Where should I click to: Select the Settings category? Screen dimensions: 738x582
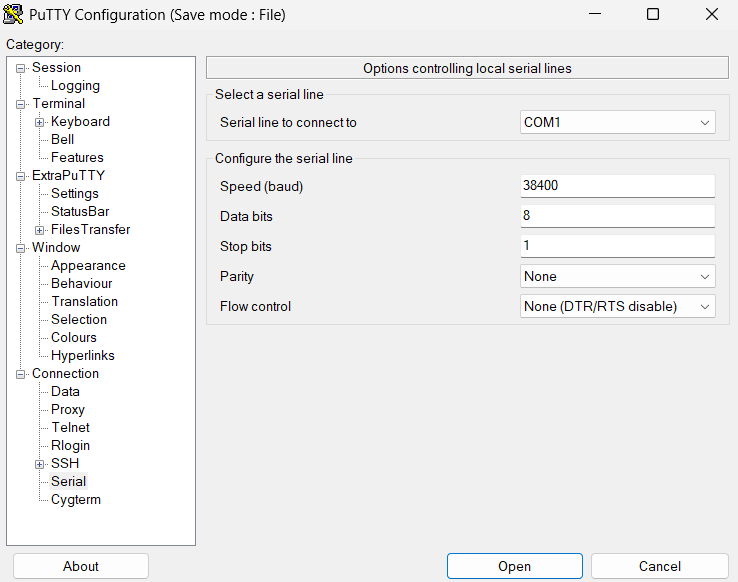(74, 193)
